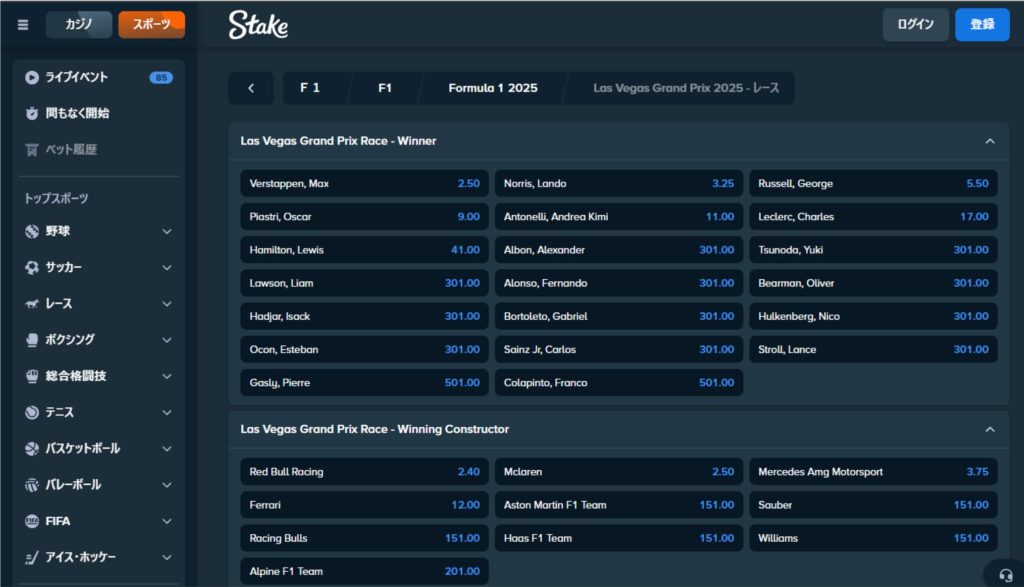
Task: Collapse the Winning Constructor section
Action: [989, 429]
